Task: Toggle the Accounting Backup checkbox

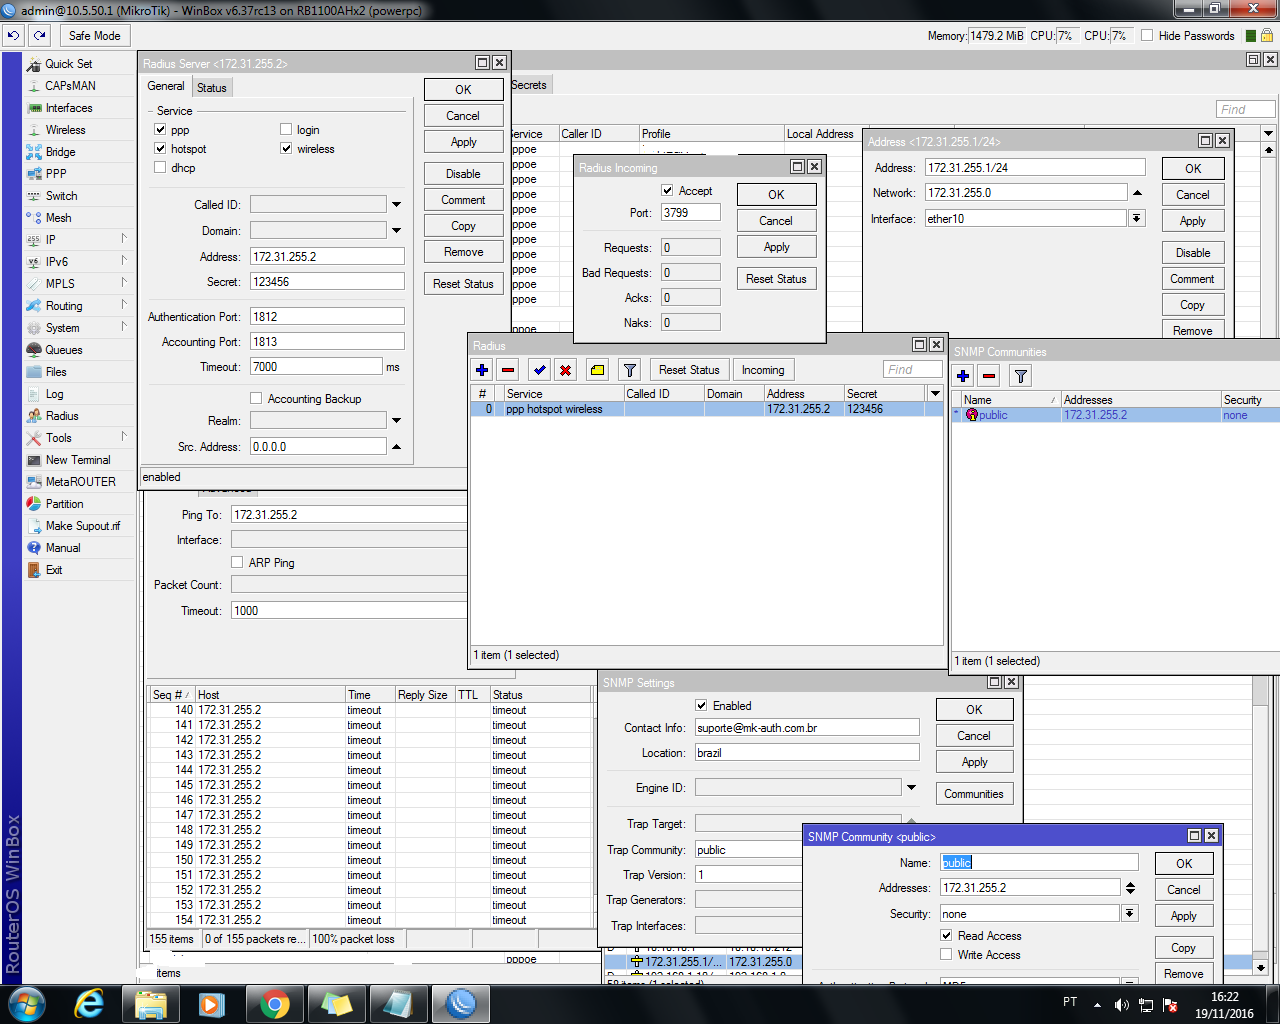Action: pos(256,398)
